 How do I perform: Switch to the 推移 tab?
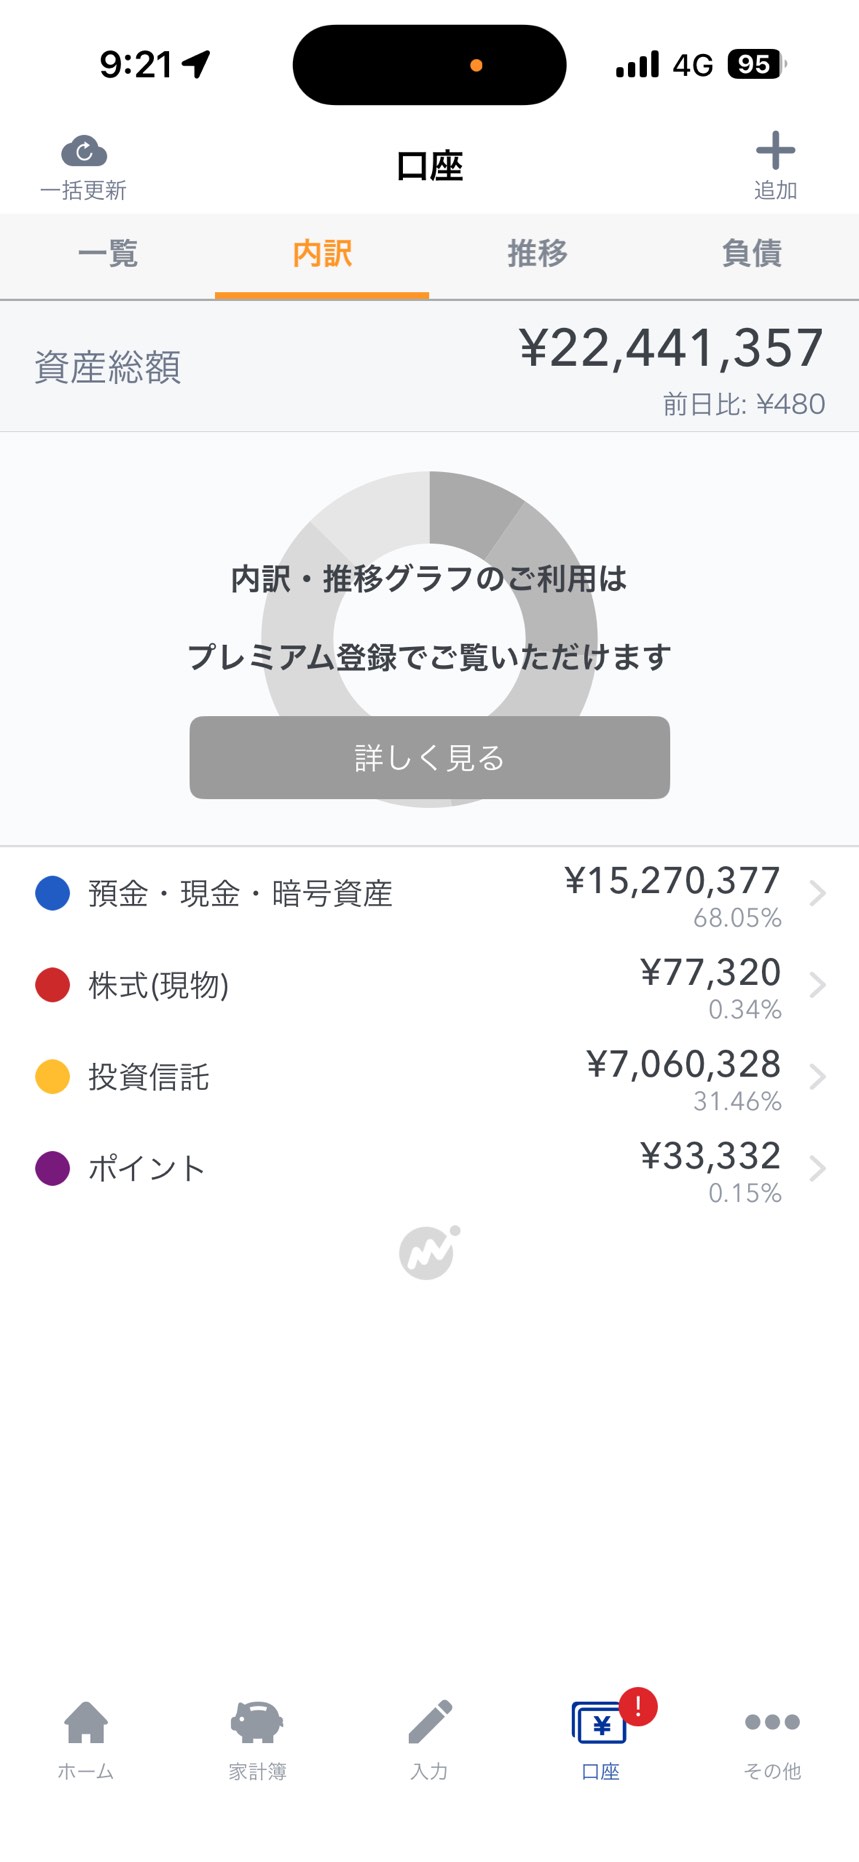(537, 254)
